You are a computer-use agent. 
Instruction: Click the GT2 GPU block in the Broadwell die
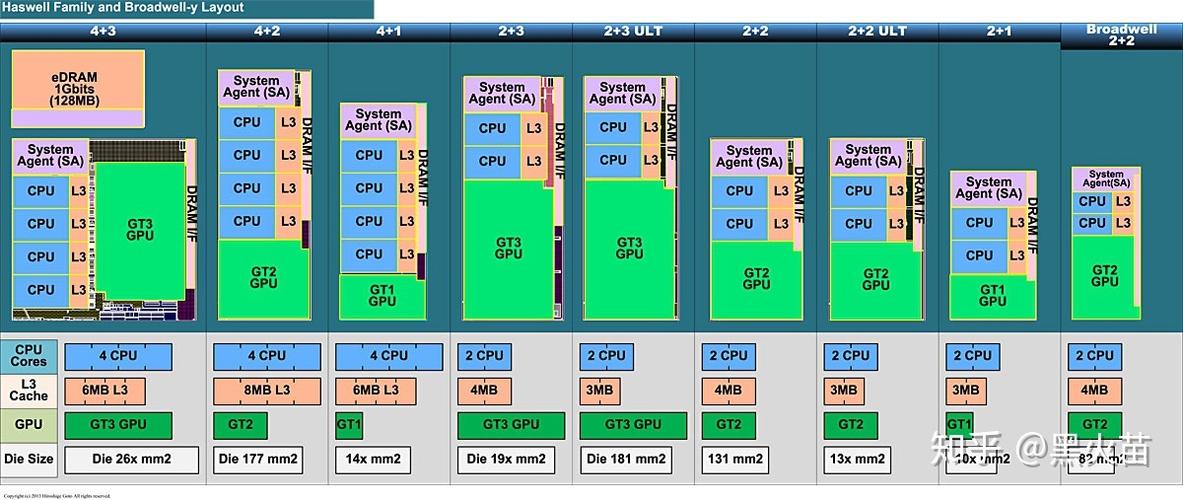click(1105, 276)
